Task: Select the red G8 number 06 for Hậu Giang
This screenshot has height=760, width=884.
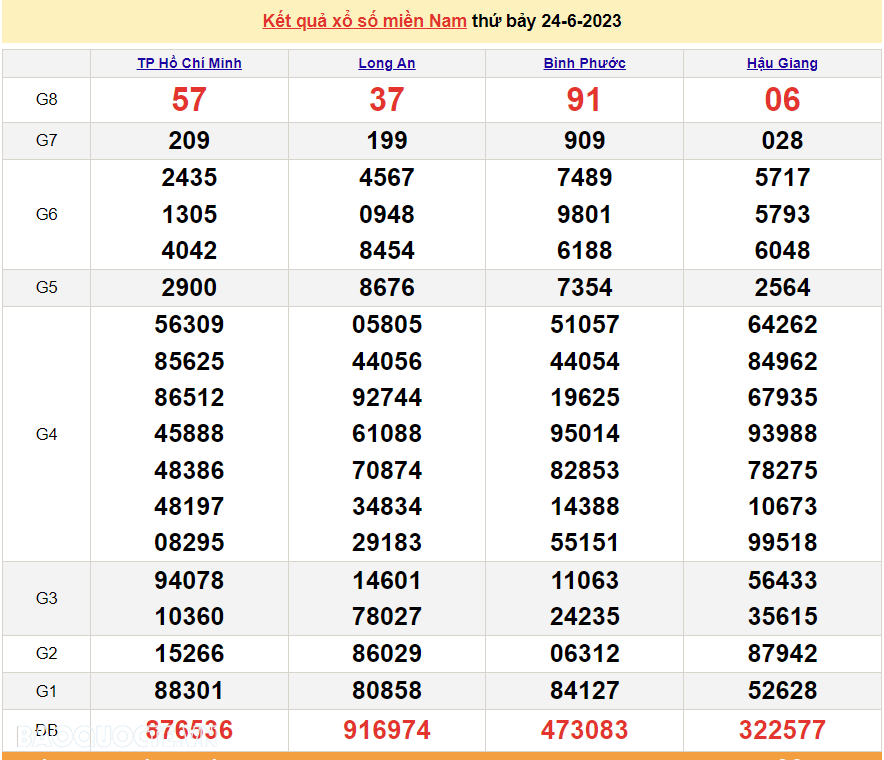Action: (782, 99)
